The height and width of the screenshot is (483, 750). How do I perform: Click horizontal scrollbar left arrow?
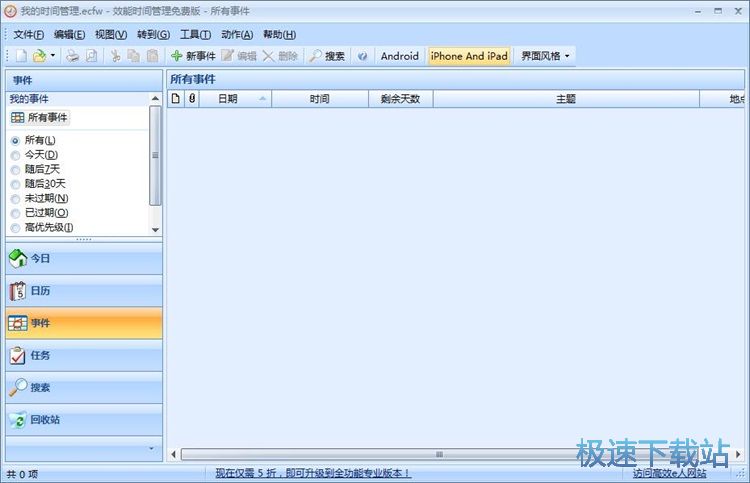point(173,454)
